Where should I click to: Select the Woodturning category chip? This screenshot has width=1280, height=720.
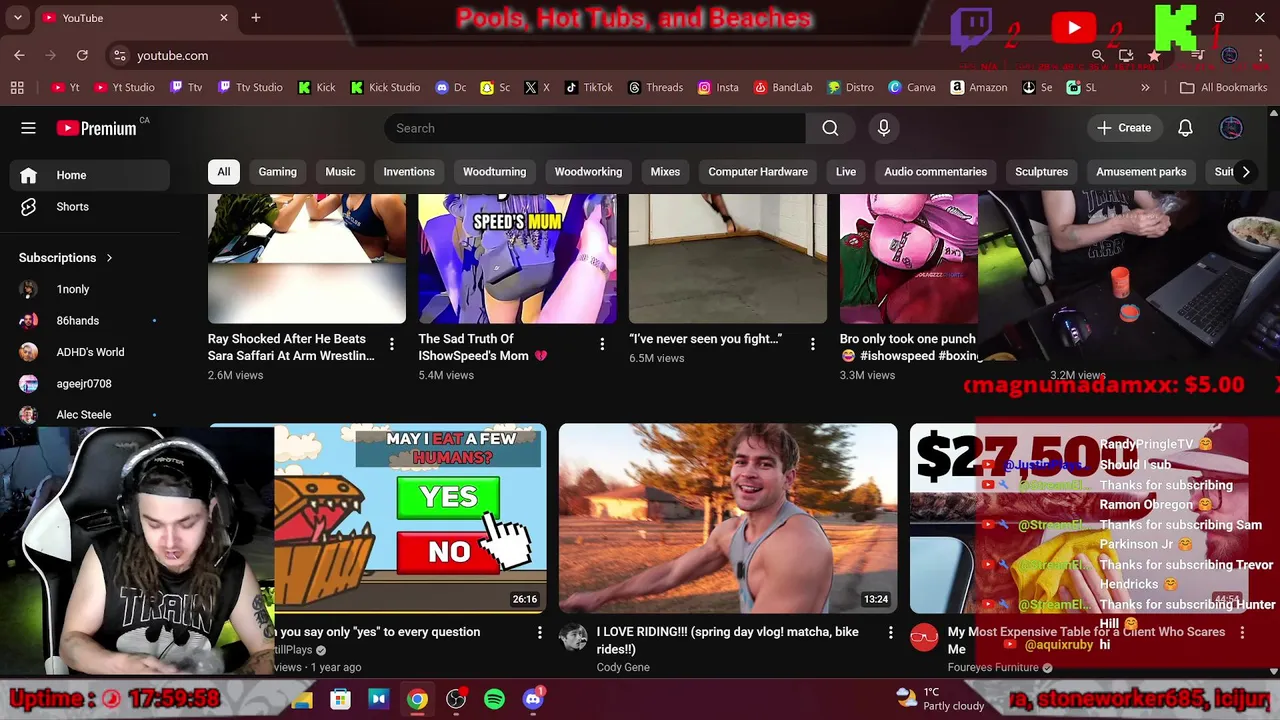pyautogui.click(x=494, y=172)
